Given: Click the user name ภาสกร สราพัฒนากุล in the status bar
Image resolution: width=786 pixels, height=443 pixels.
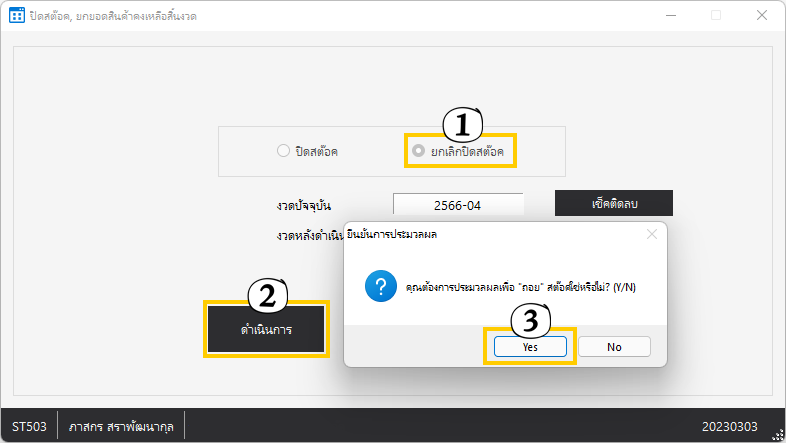Looking at the screenshot, I should coord(121,427).
